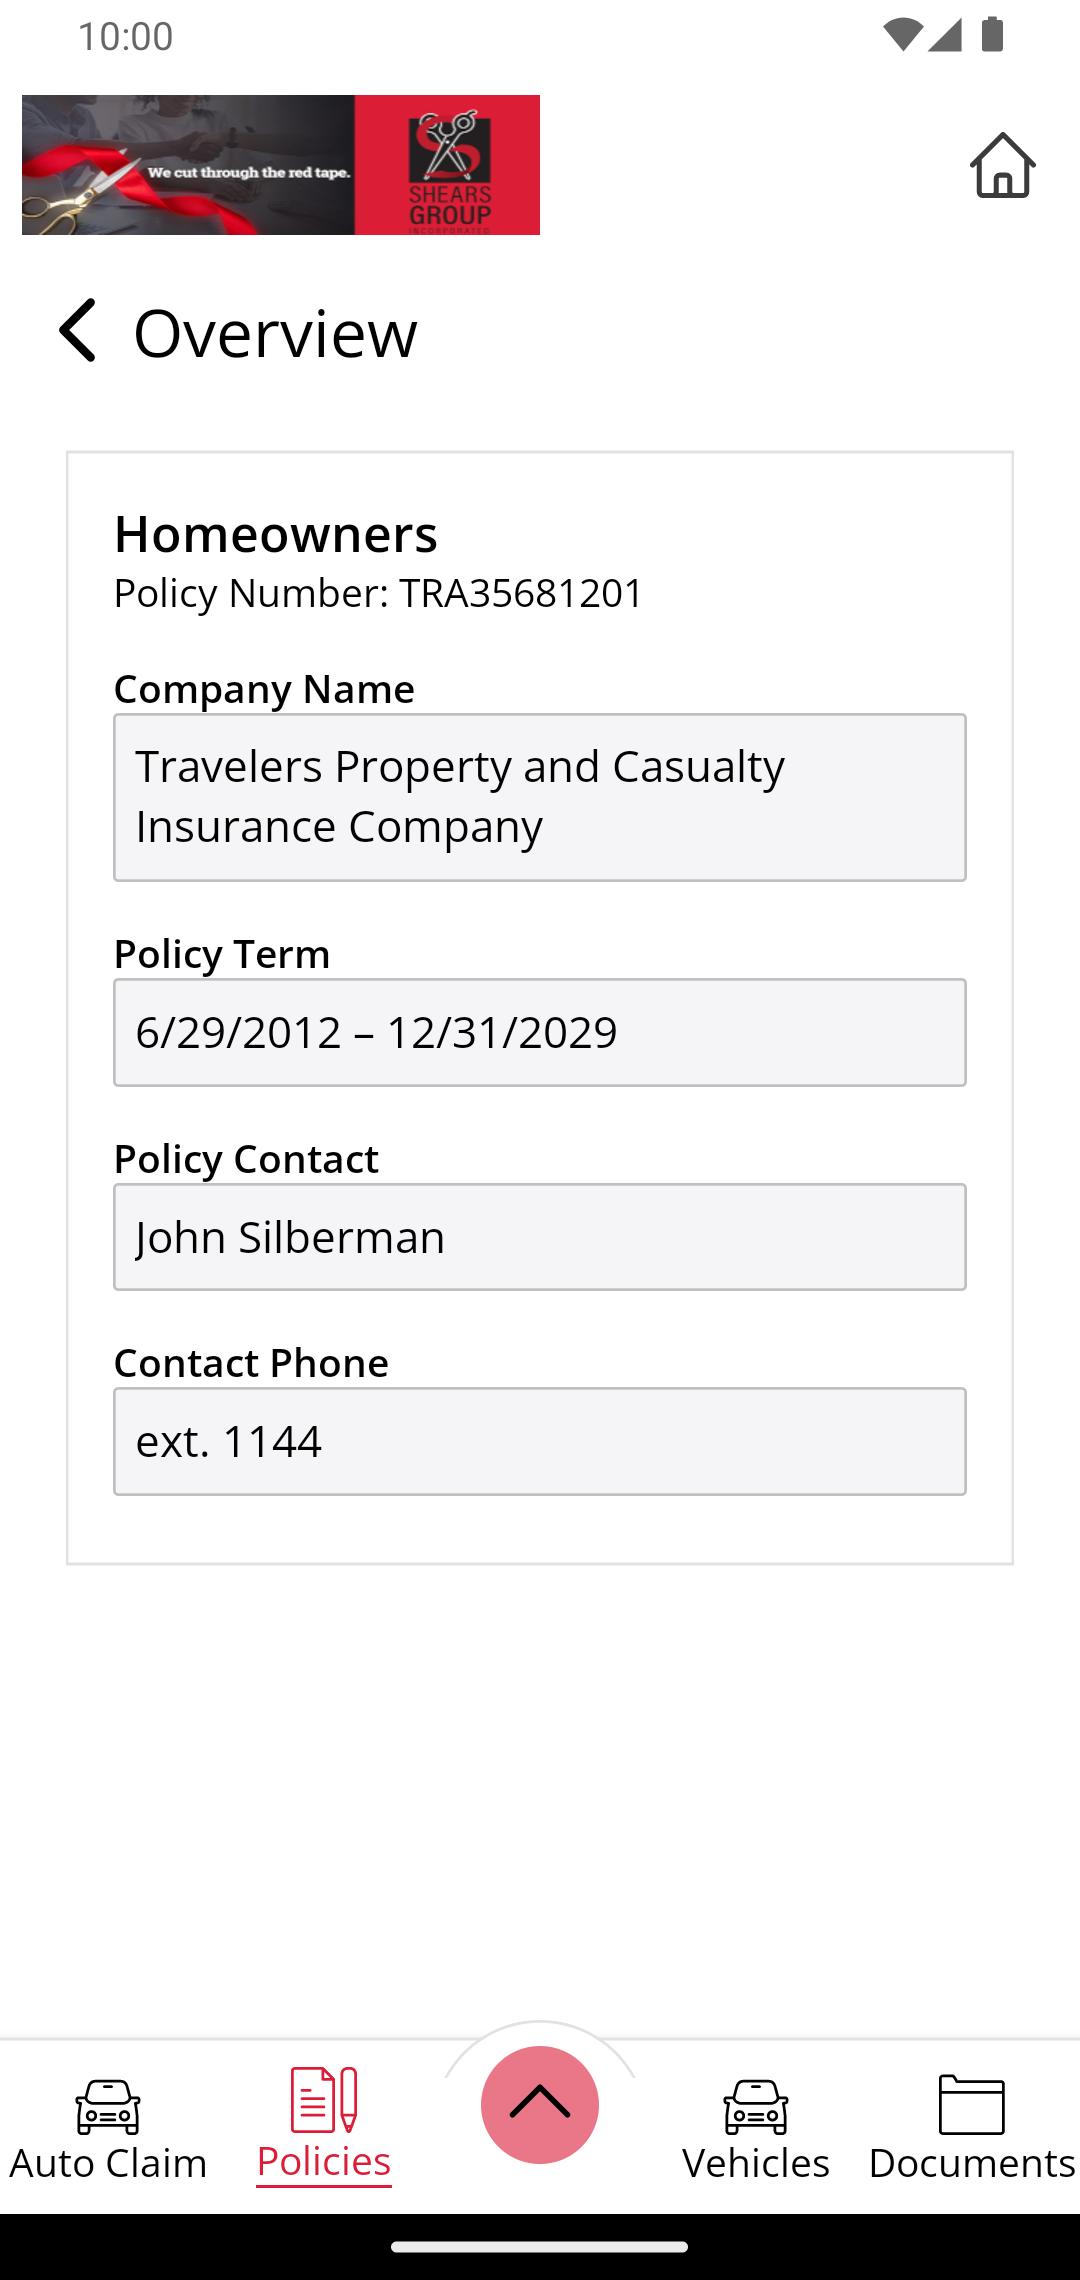Image resolution: width=1080 pixels, height=2280 pixels.
Task: Select the Policies tab label
Action: [x=323, y=2161]
